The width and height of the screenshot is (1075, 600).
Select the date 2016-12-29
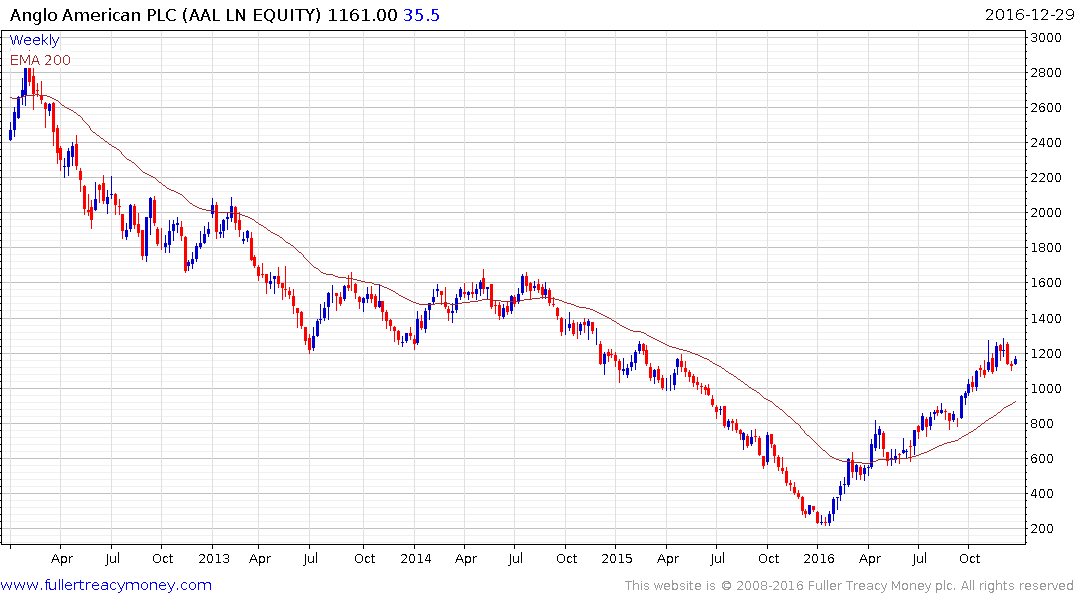[x=1029, y=15]
